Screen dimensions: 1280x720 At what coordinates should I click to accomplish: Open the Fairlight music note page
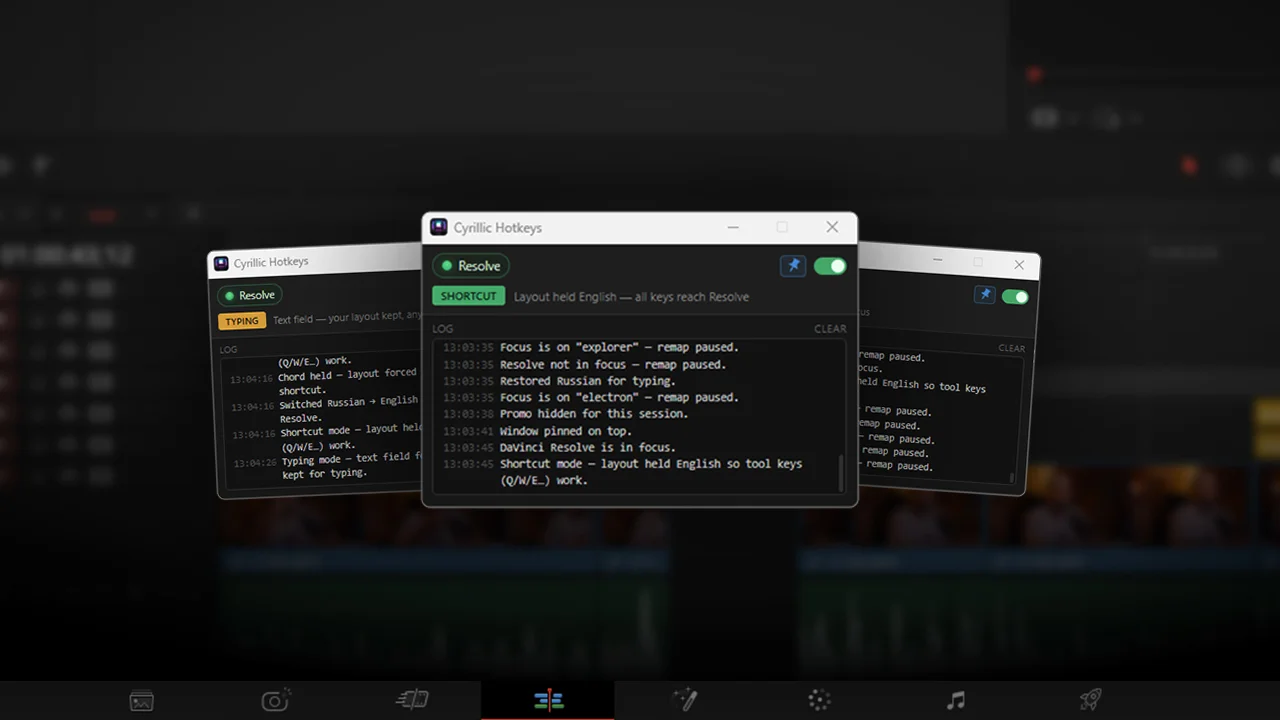click(x=956, y=700)
